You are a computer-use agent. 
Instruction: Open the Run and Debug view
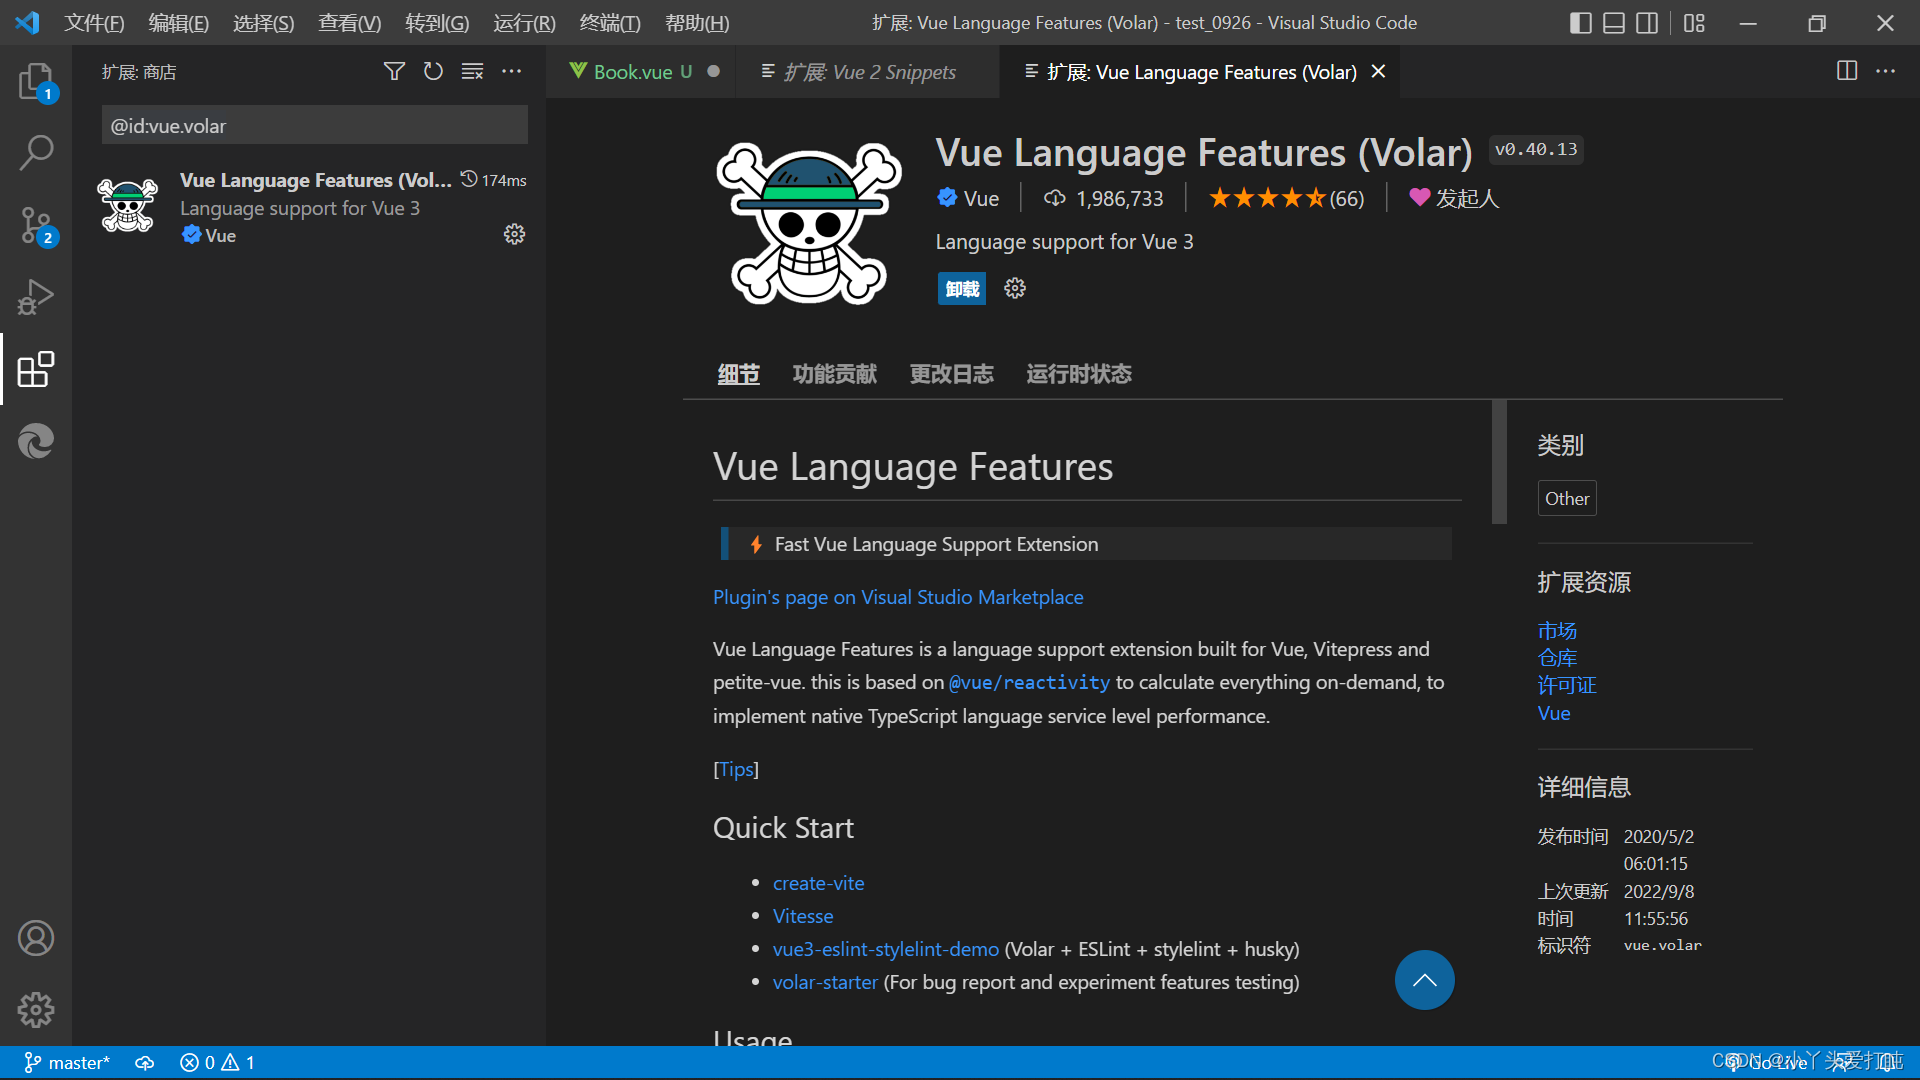pyautogui.click(x=36, y=297)
